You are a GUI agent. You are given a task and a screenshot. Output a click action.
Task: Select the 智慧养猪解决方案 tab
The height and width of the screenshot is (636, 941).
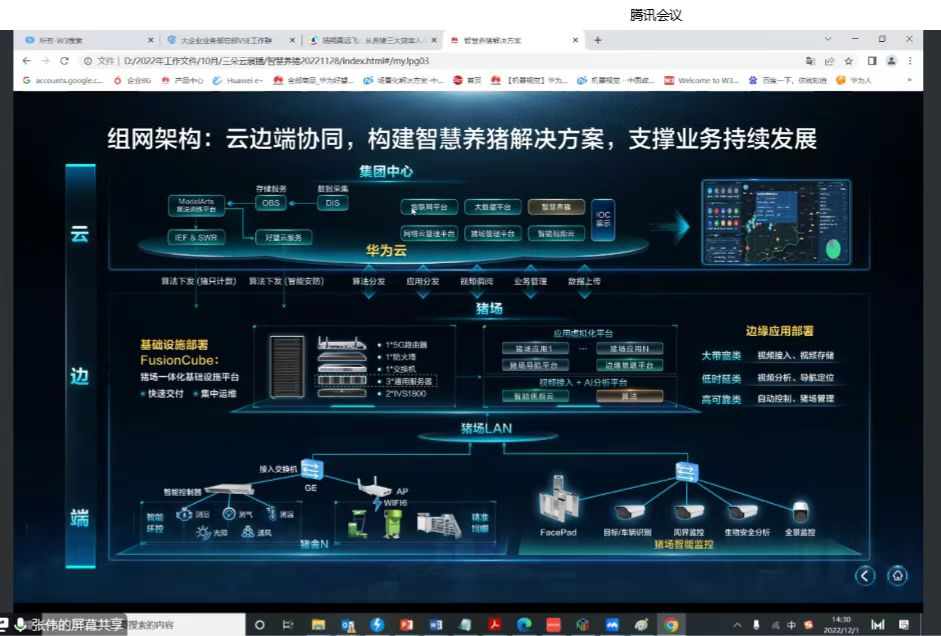513,40
